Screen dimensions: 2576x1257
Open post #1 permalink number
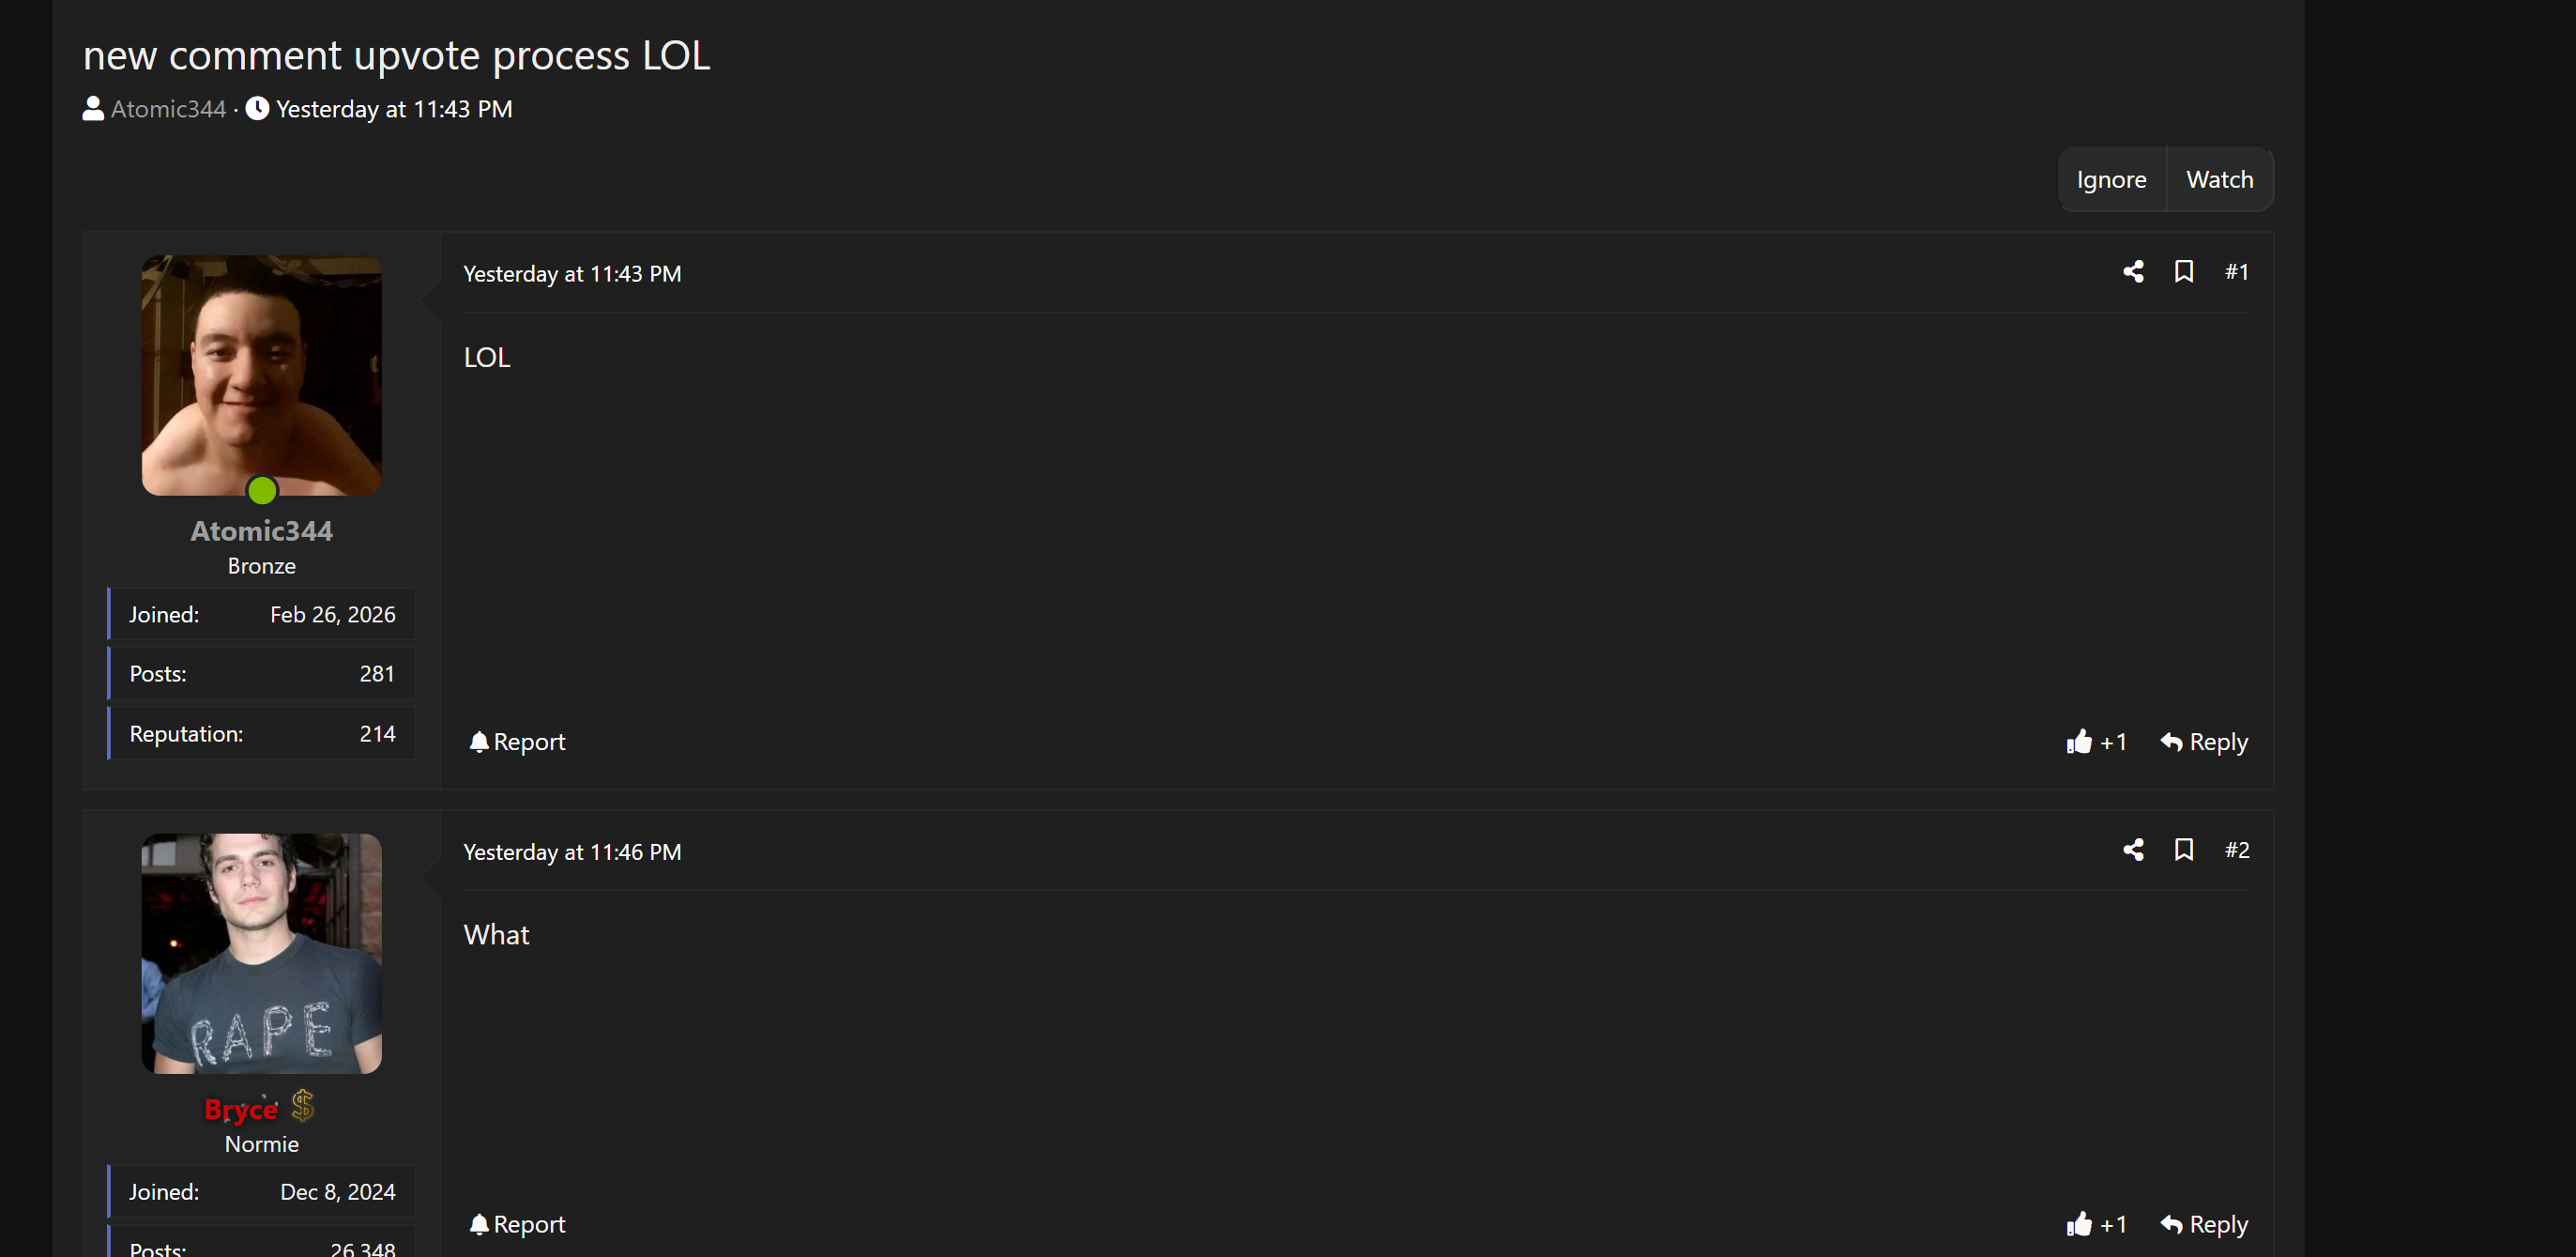click(2236, 272)
